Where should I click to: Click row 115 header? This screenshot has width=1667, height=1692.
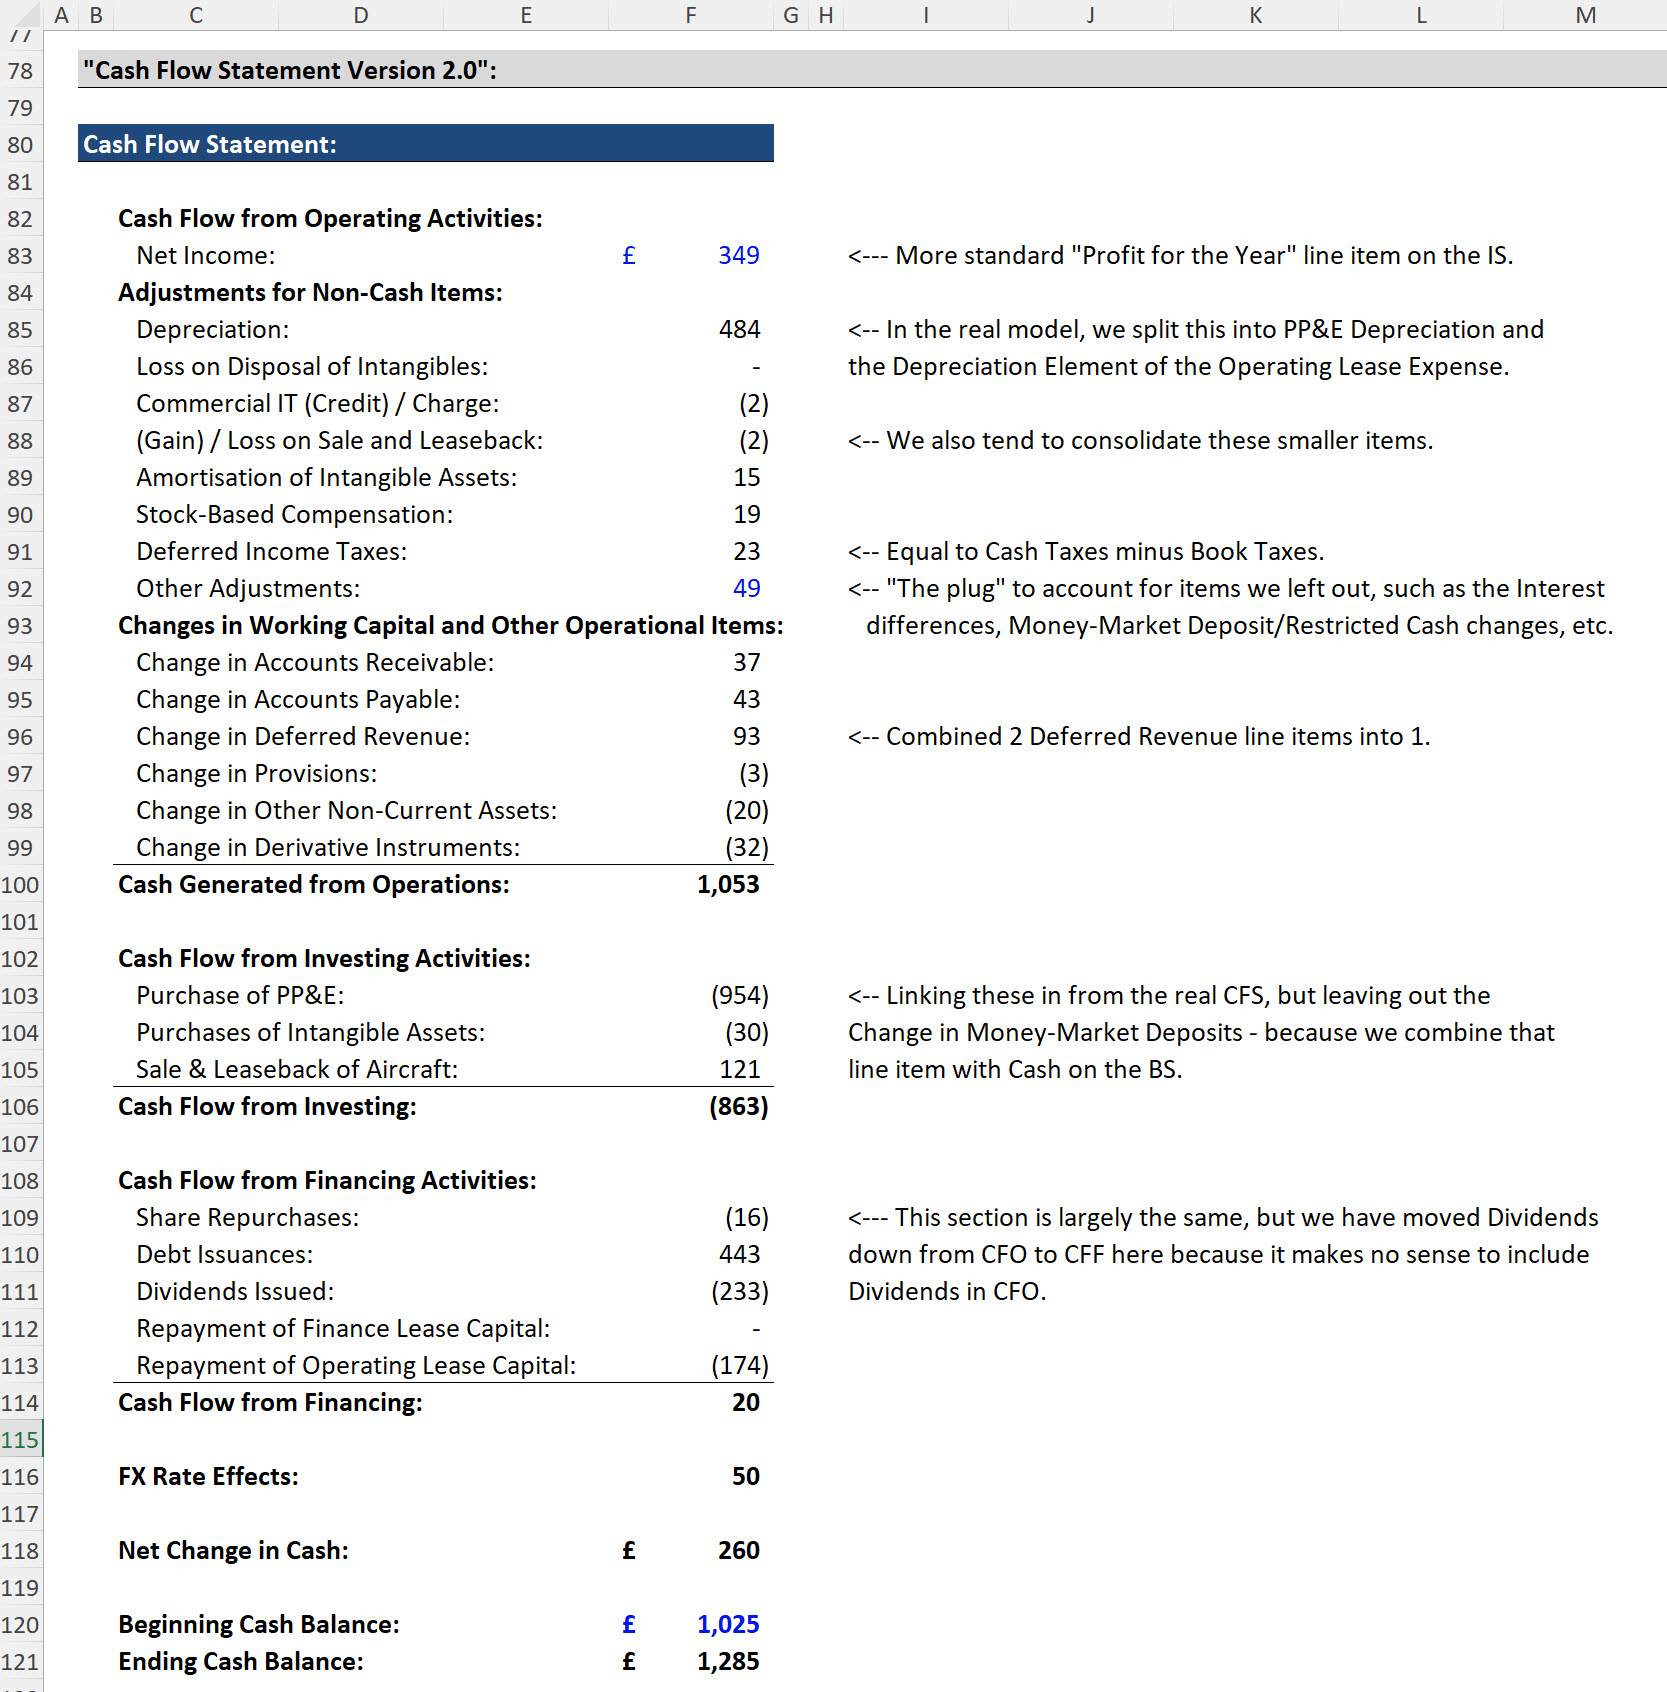point(20,1440)
